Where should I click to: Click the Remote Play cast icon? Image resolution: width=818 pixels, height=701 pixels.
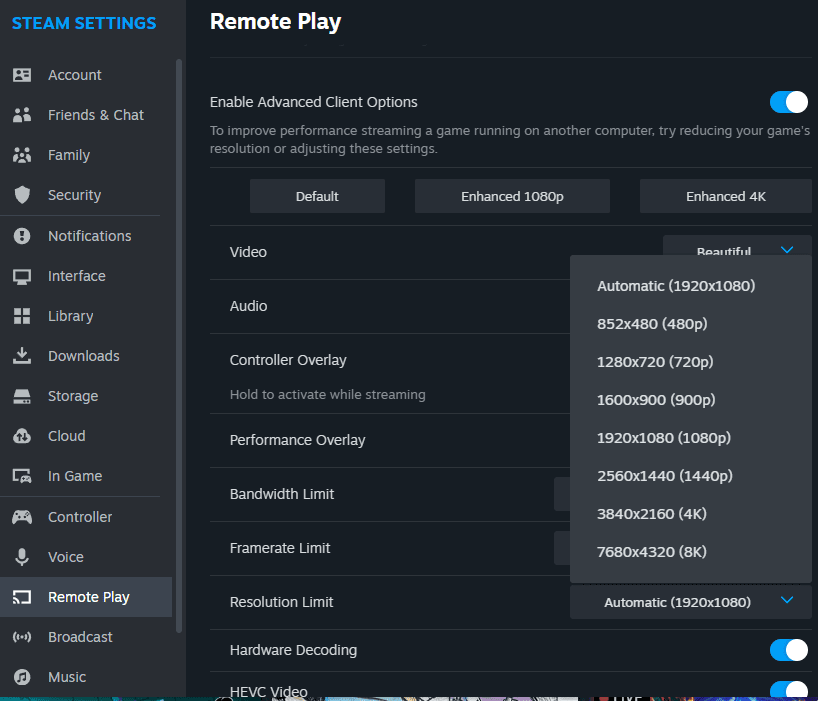22,597
